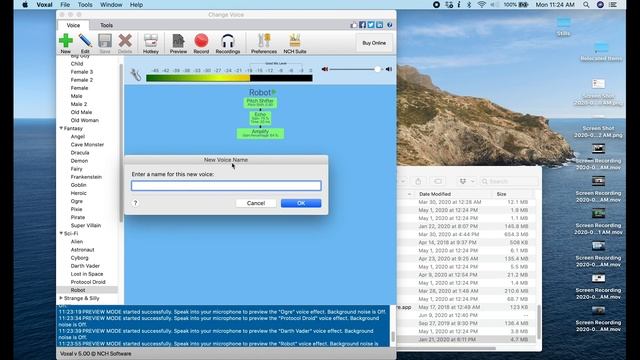Select the Female 3 voice
Viewport: 640px width, 360px height.
[x=82, y=72]
